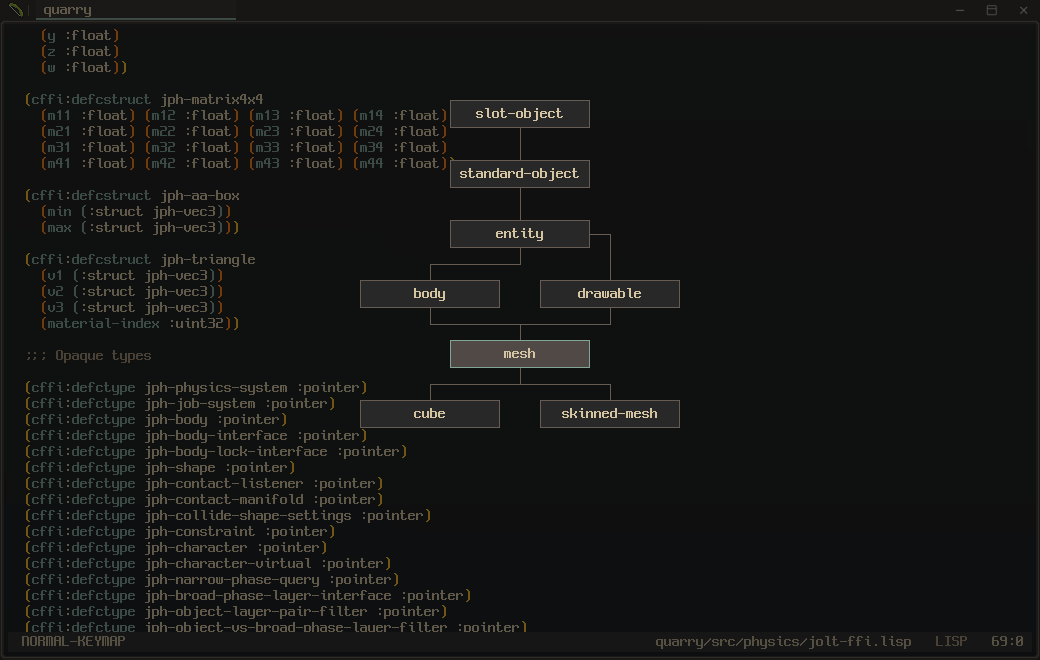
Task: Click the pencil icon in title bar
Action: point(16,10)
